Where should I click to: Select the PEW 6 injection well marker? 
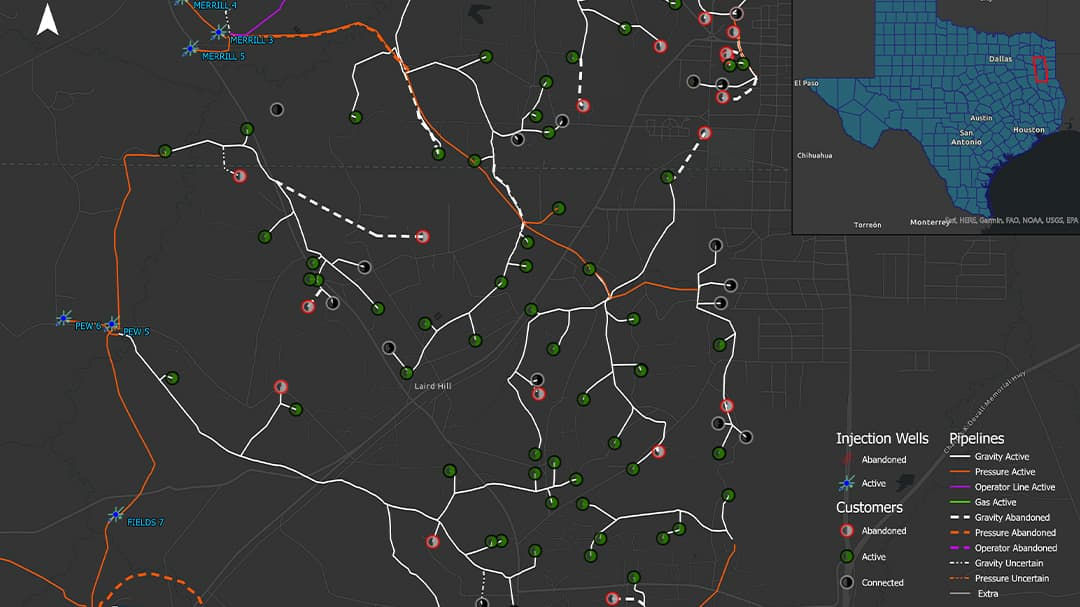65,318
